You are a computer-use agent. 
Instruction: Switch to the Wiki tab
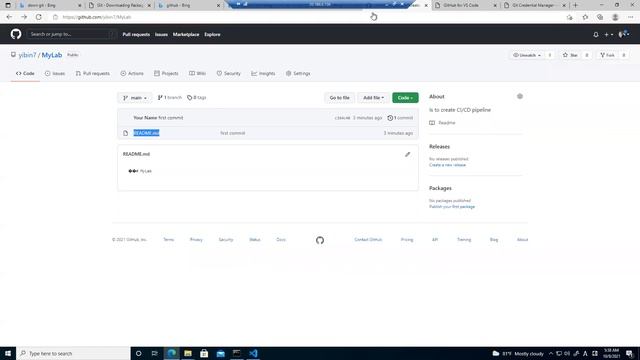click(x=197, y=73)
